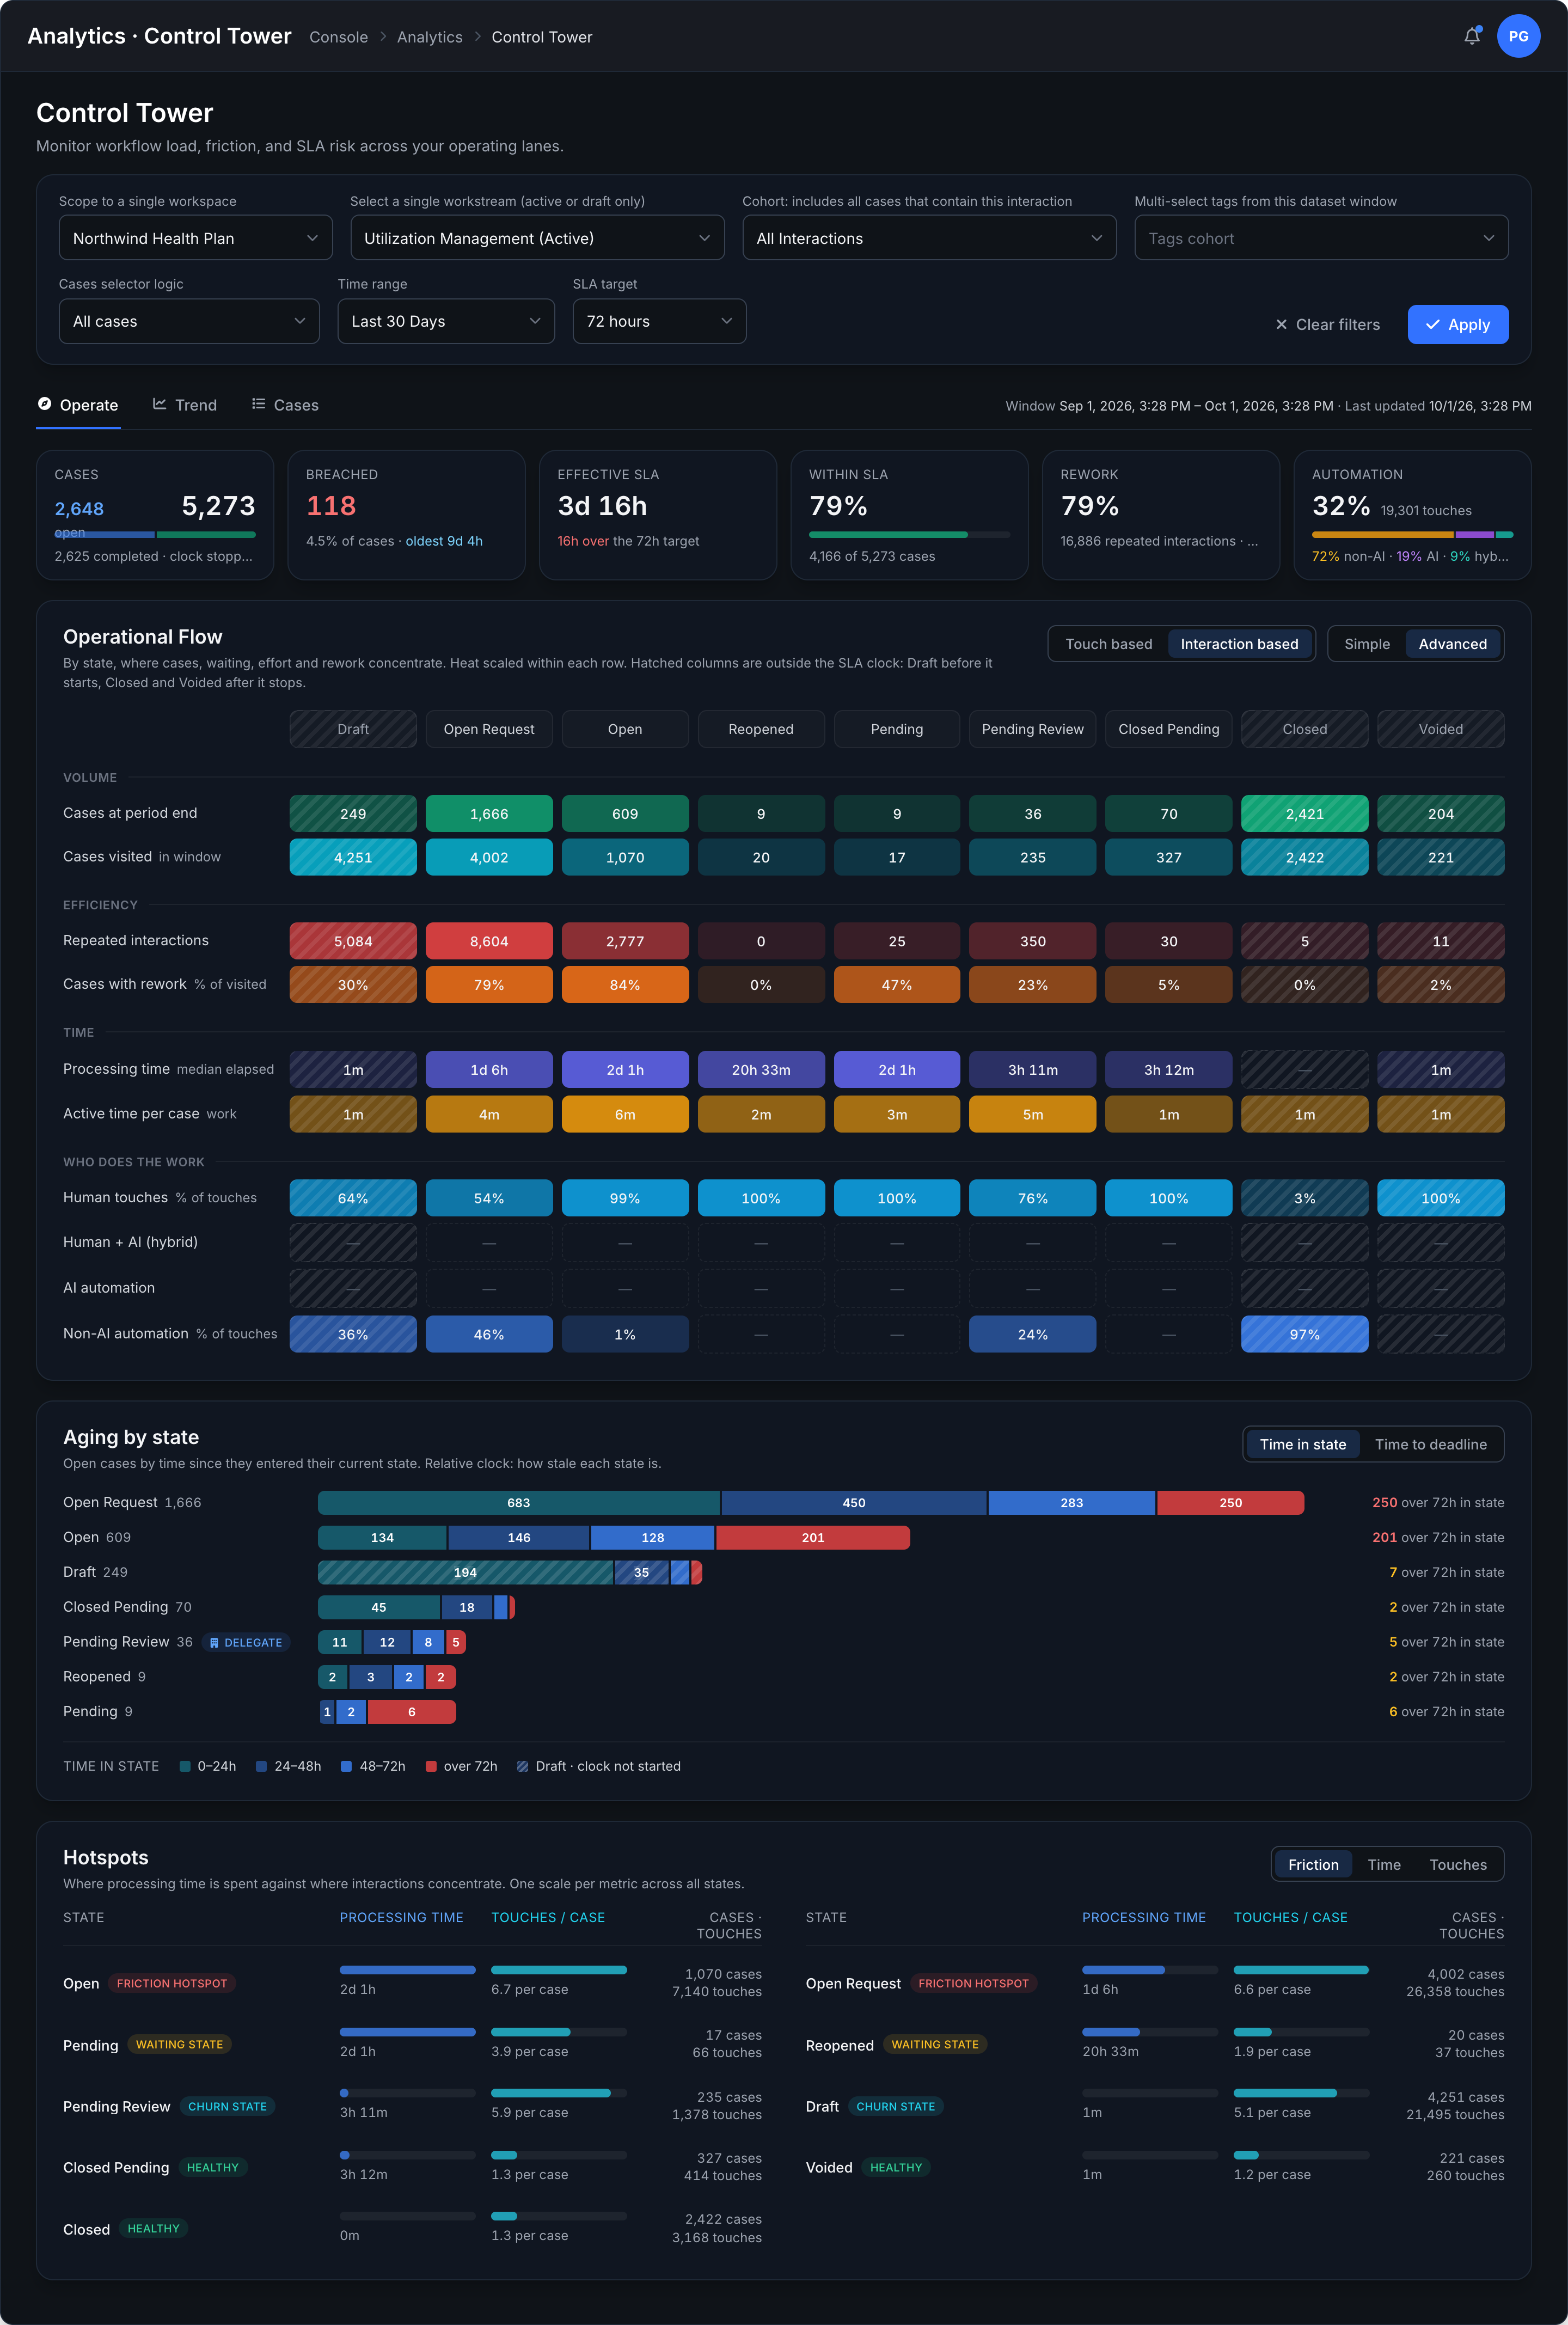1568x2325 pixels.
Task: Click the Trend chart icon
Action: pos(159,404)
